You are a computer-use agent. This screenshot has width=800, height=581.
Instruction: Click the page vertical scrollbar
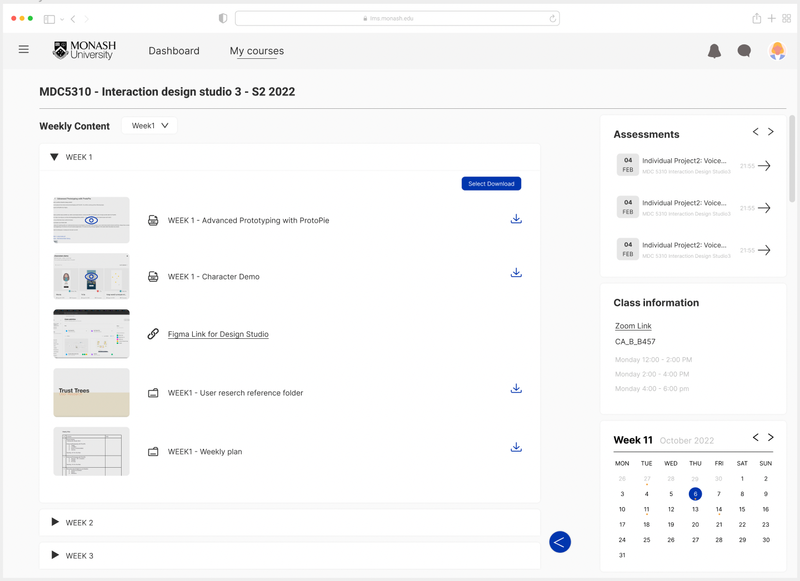[x=792, y=159]
